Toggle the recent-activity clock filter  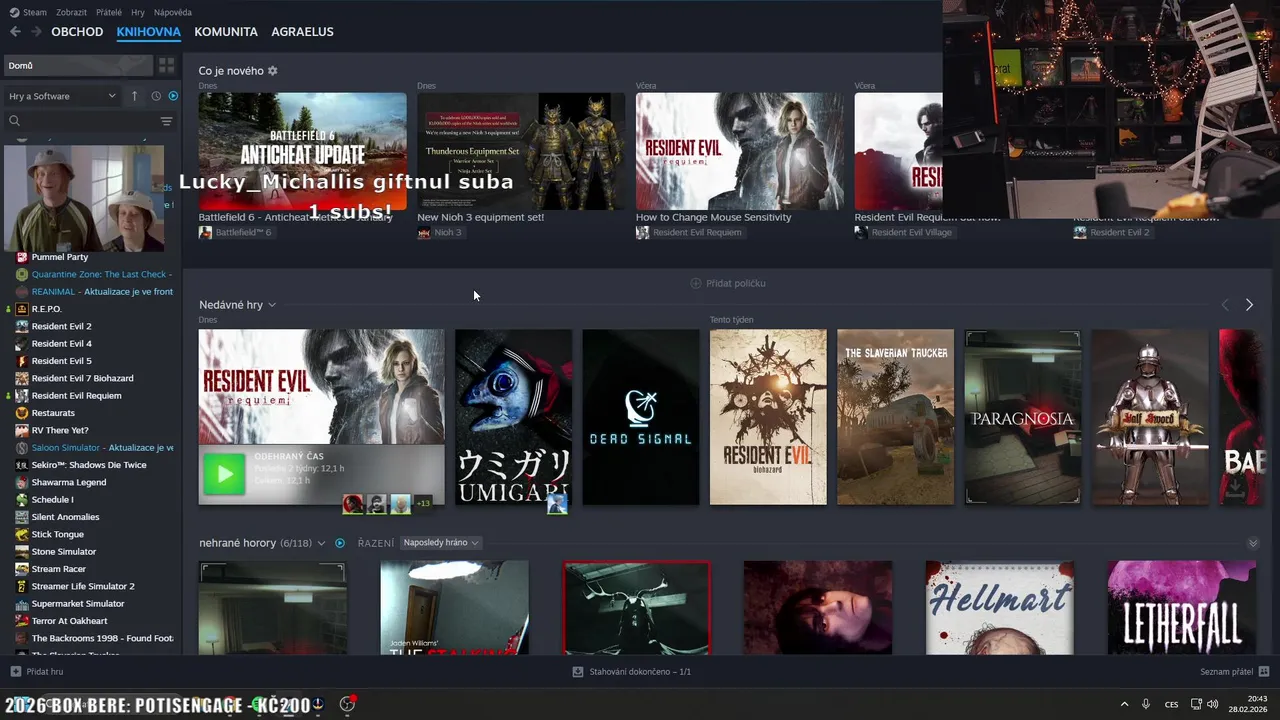click(x=156, y=96)
